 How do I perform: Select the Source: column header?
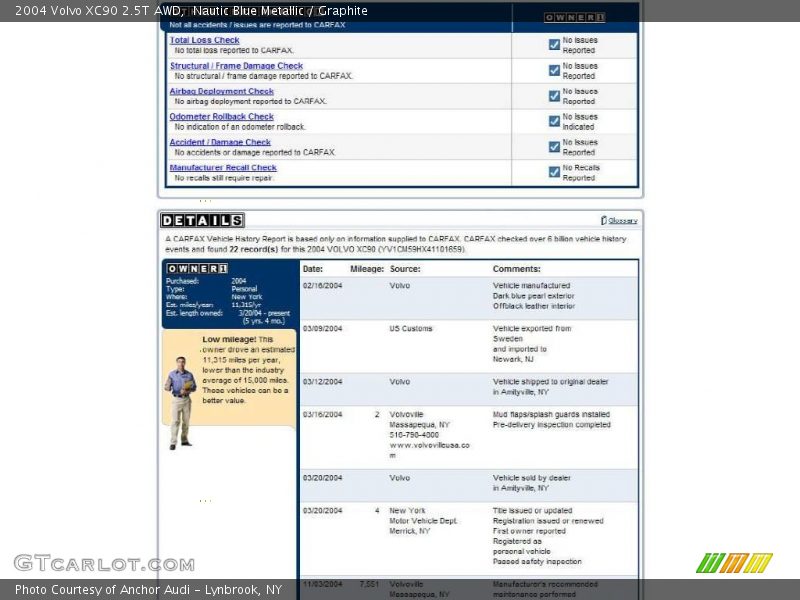pos(405,269)
